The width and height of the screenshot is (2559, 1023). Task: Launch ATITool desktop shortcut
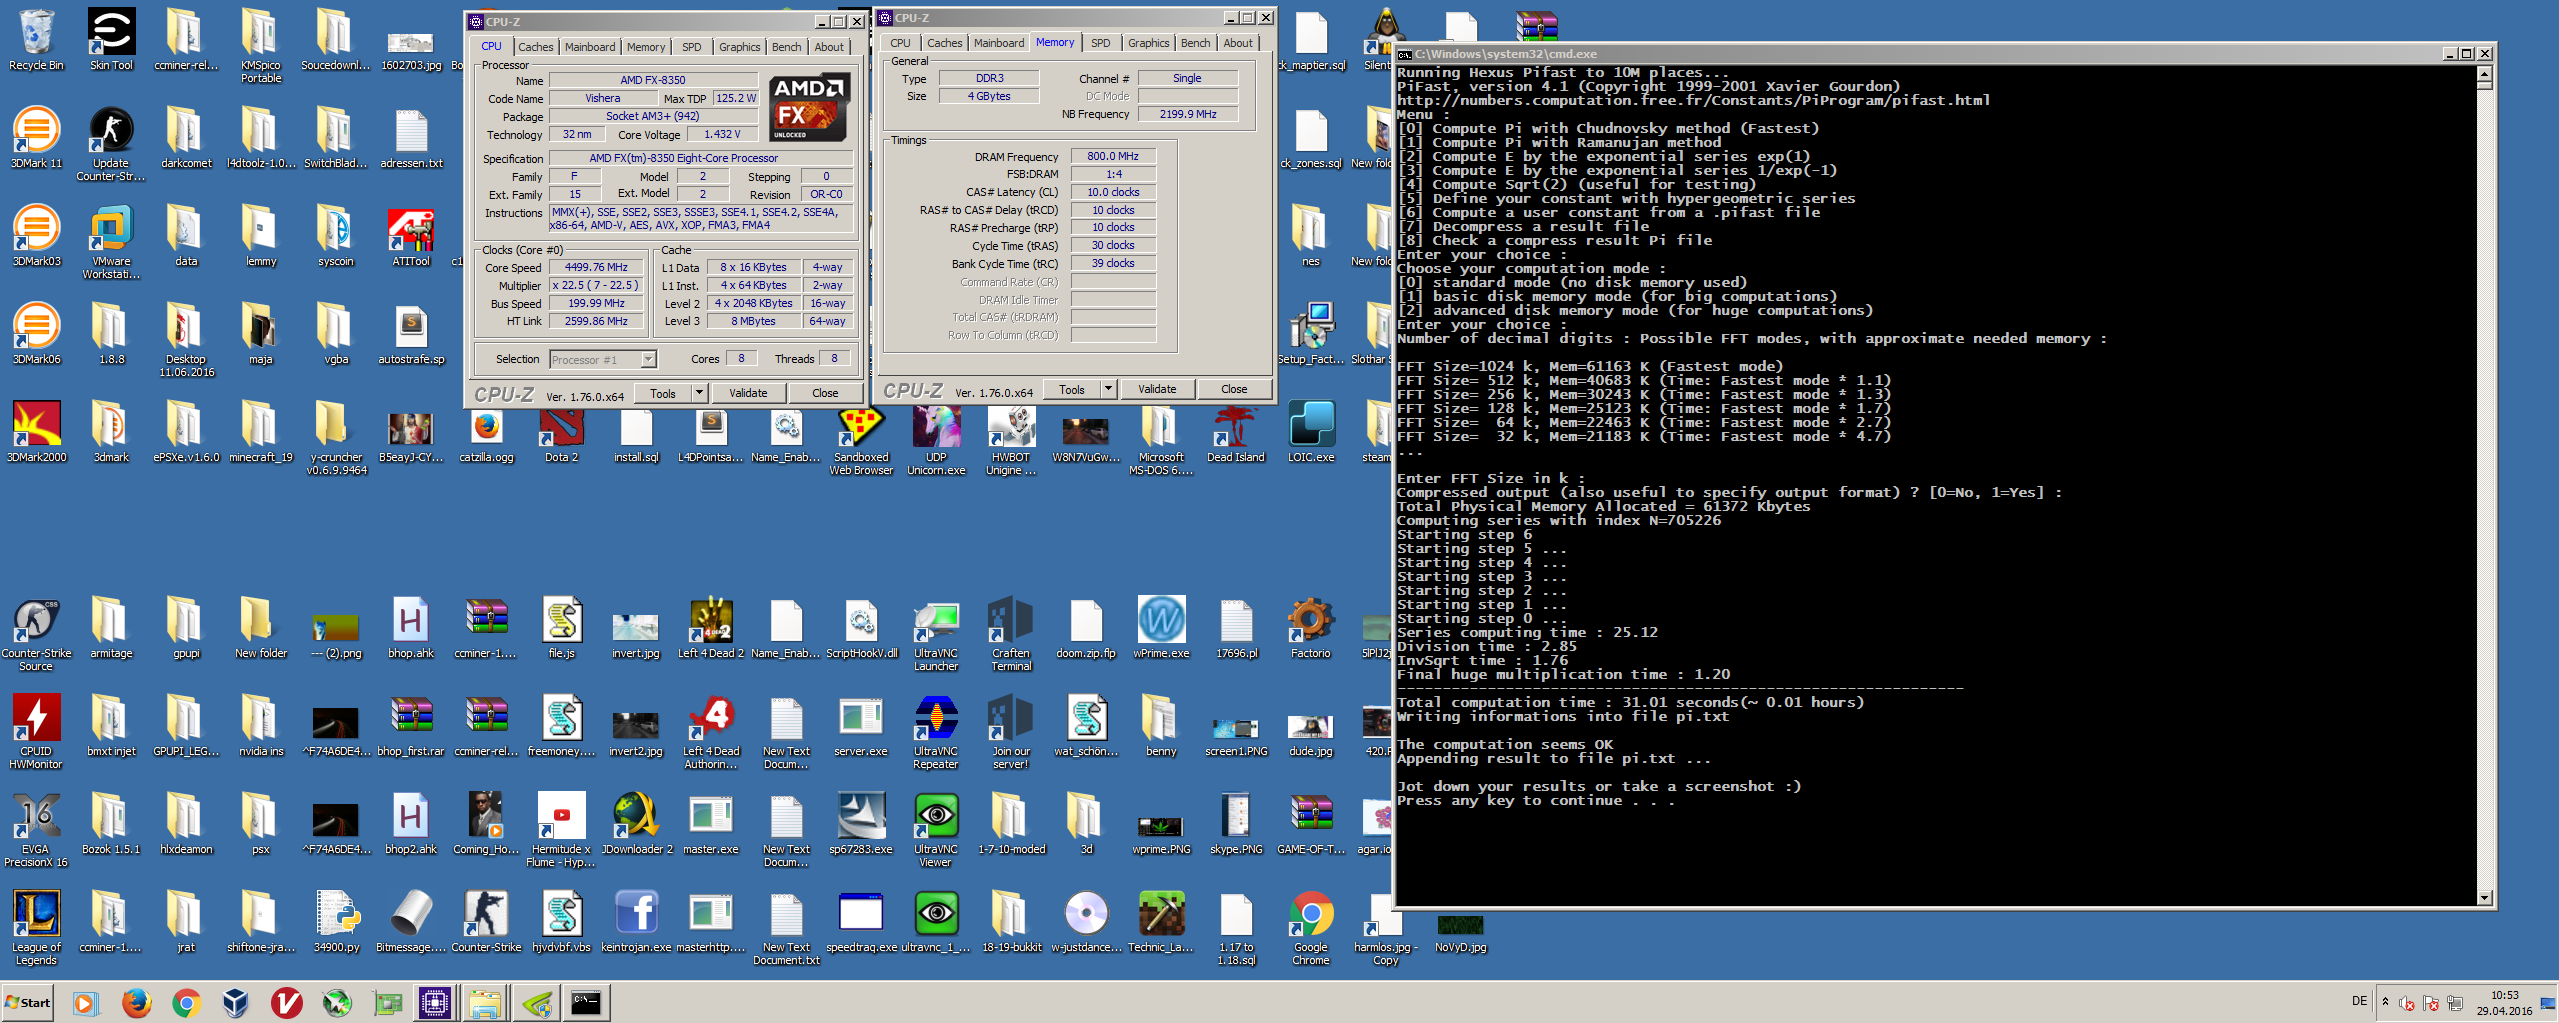(x=411, y=237)
